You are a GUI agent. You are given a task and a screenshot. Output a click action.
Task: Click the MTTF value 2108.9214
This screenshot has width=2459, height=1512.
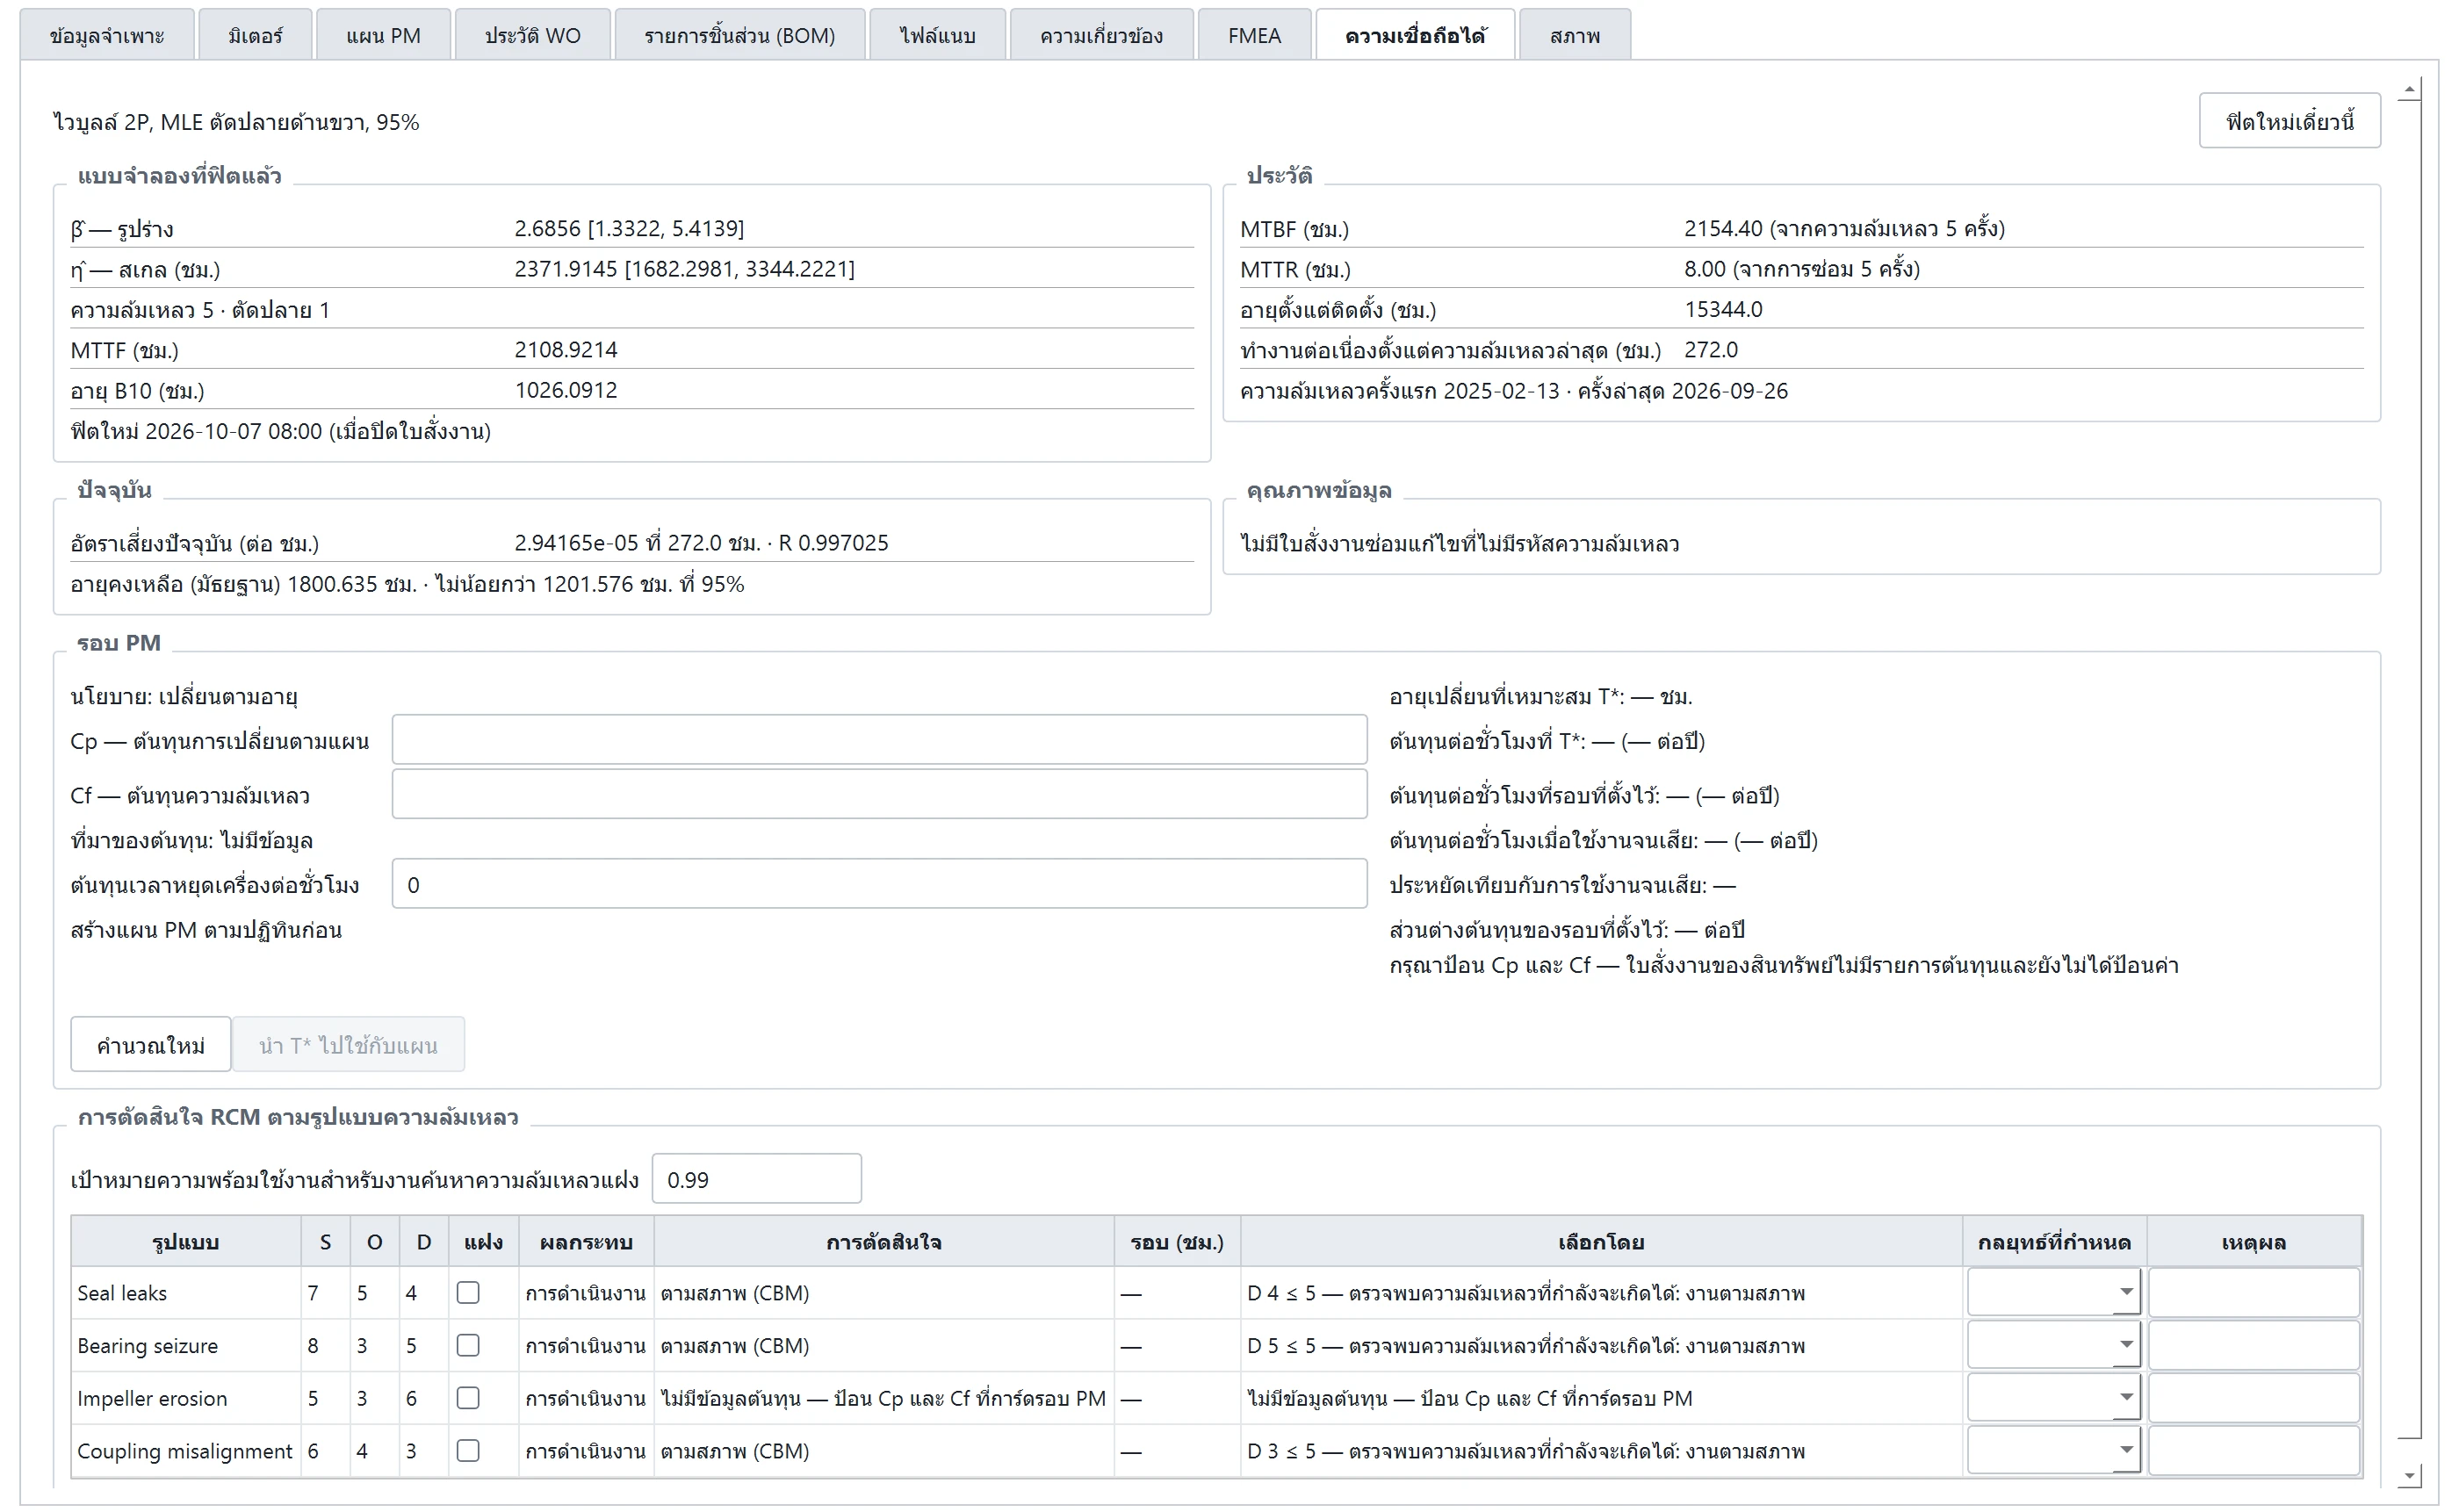566,349
